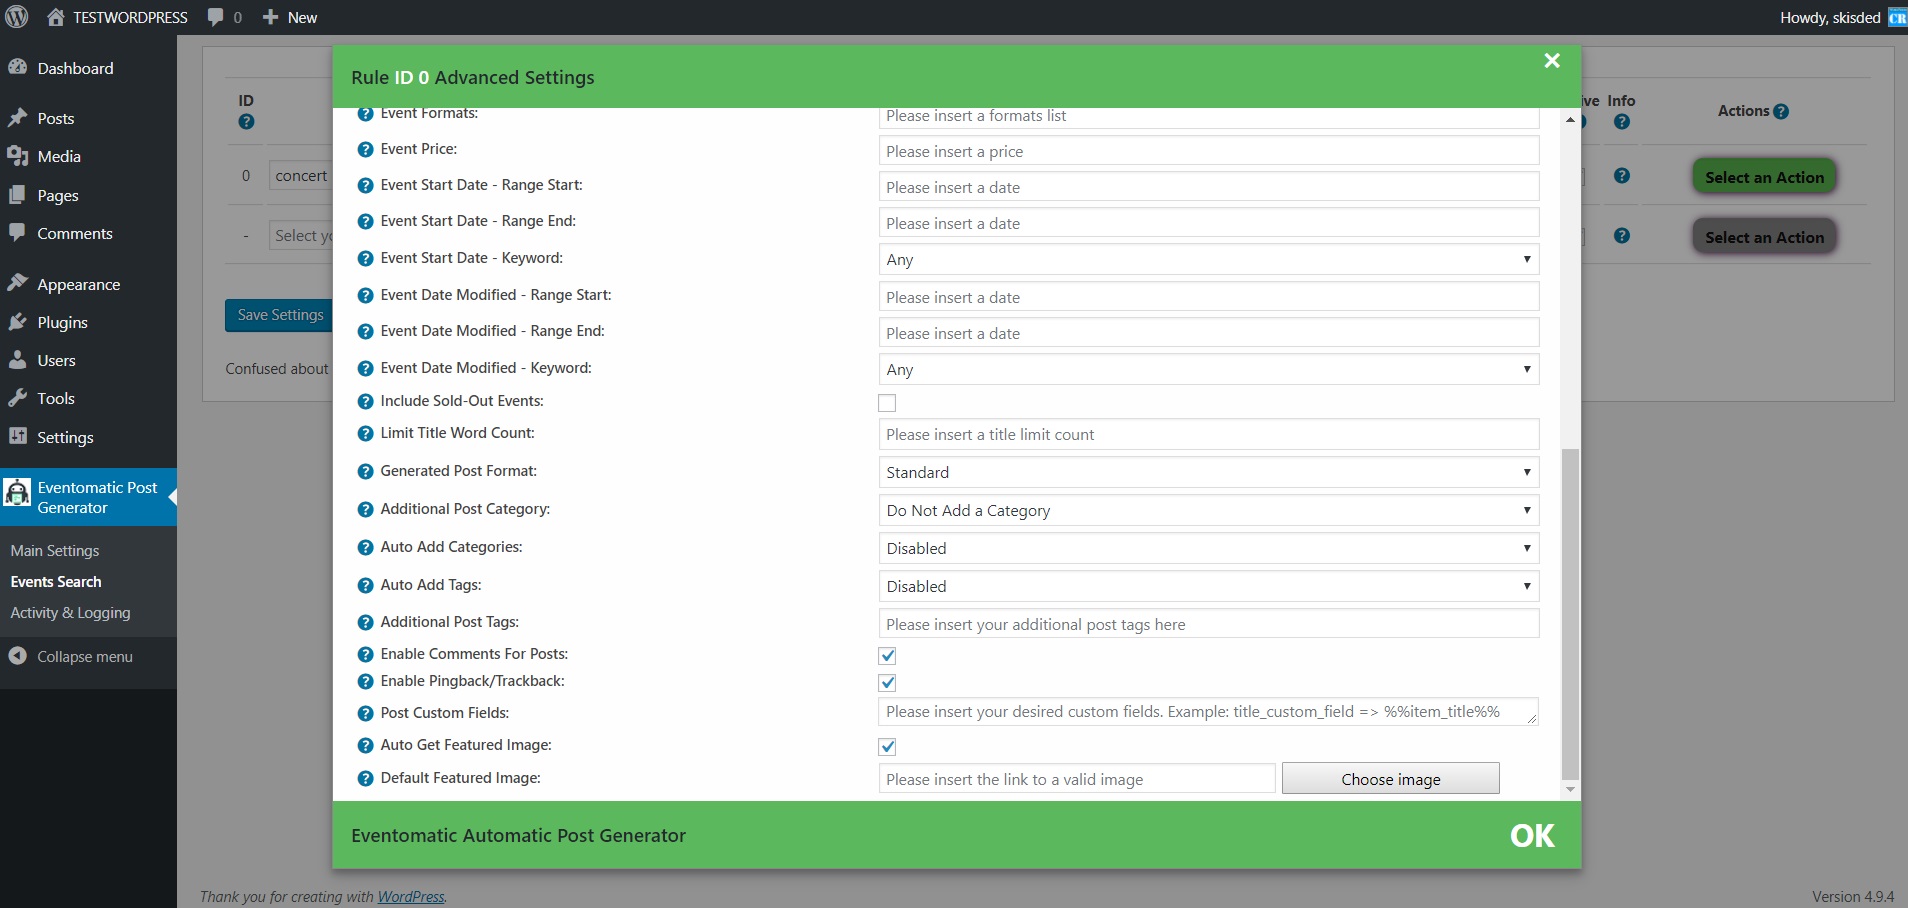Screen dimensions: 1908x908
Task: Click Collapse menu in sidebar
Action: point(85,657)
